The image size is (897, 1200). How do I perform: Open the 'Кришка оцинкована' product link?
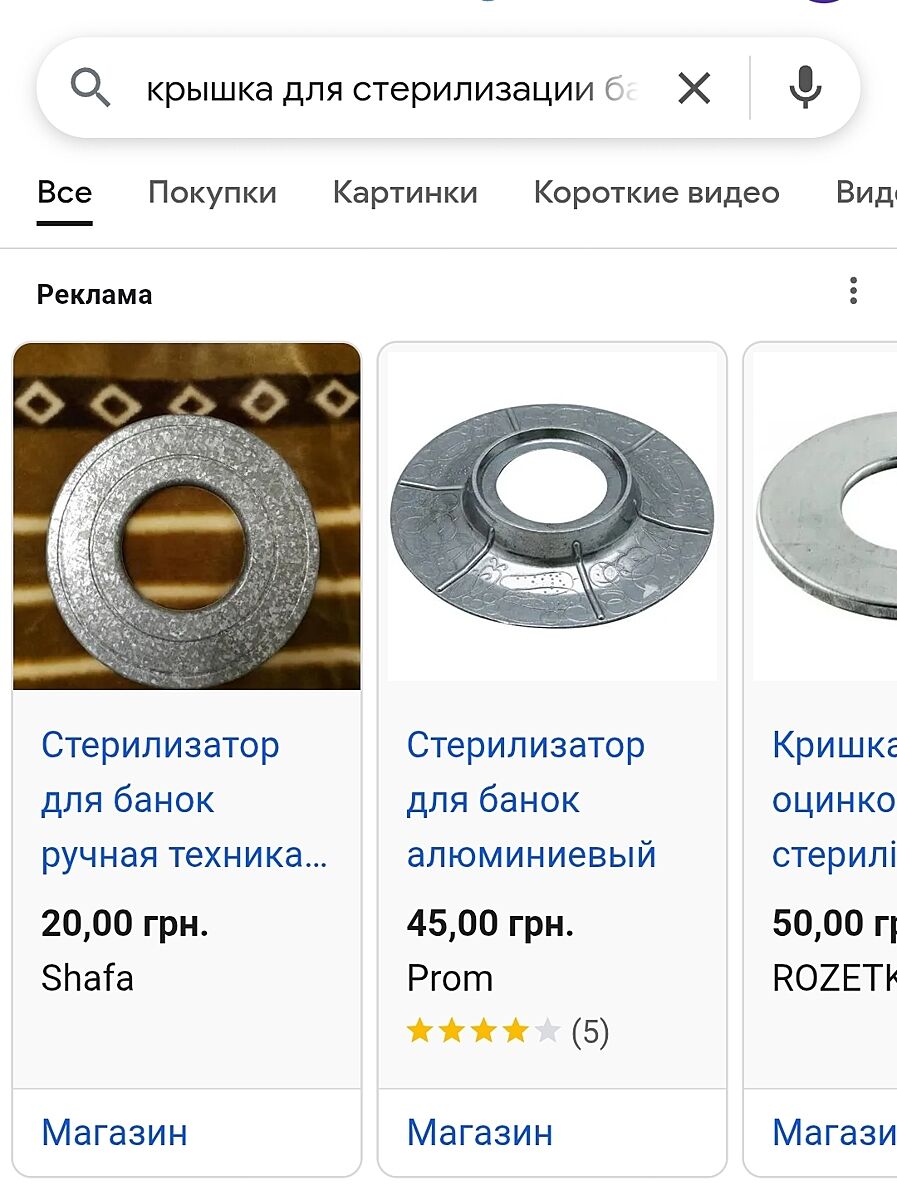[834, 800]
